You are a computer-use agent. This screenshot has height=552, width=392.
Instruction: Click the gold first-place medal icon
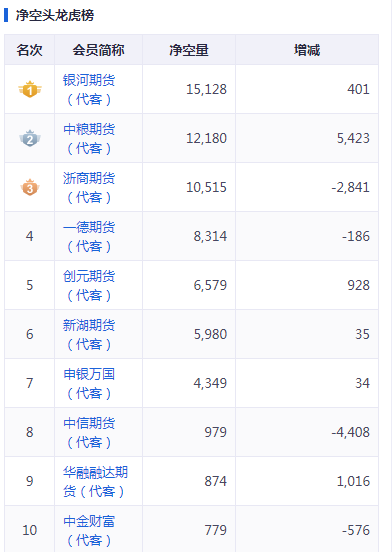pyautogui.click(x=30, y=89)
